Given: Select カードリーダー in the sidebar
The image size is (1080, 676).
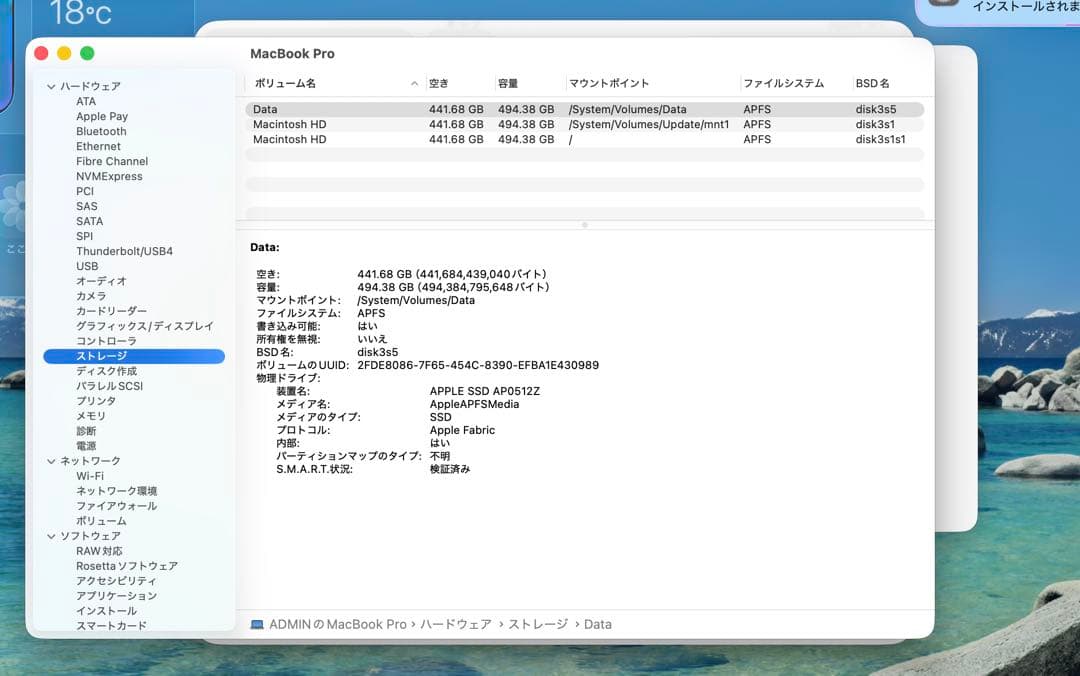Looking at the screenshot, I should click(112, 311).
